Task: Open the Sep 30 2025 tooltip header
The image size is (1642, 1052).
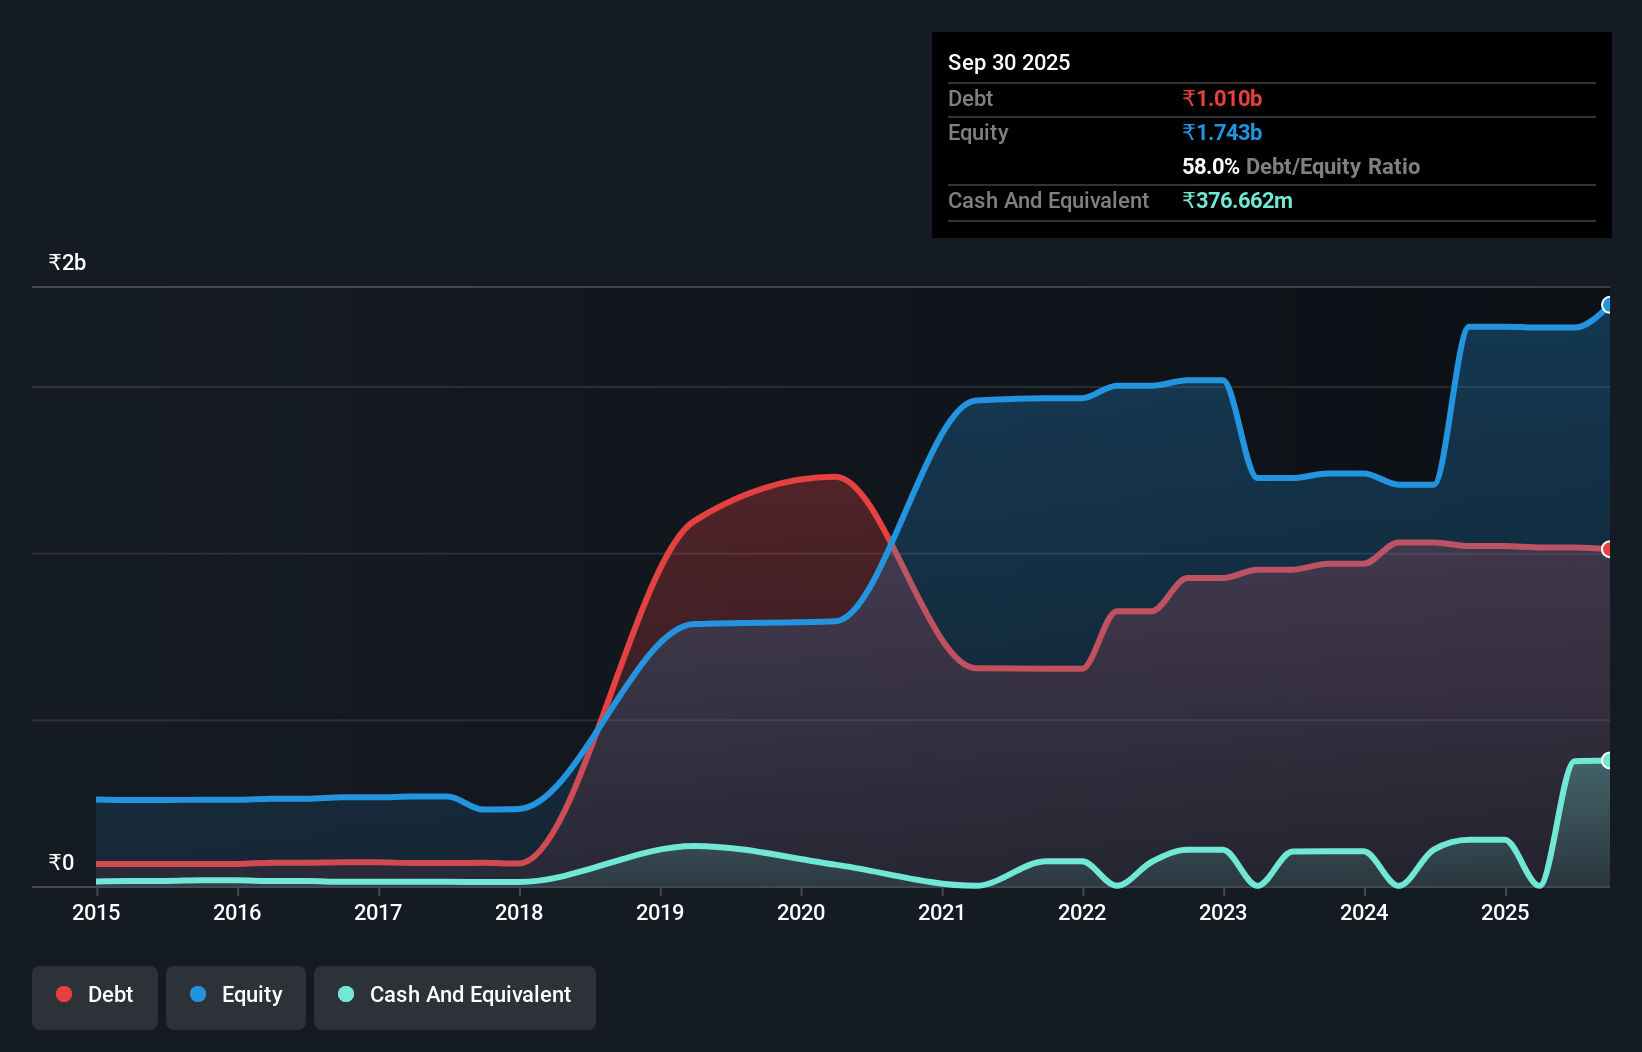Action: pos(1009,62)
